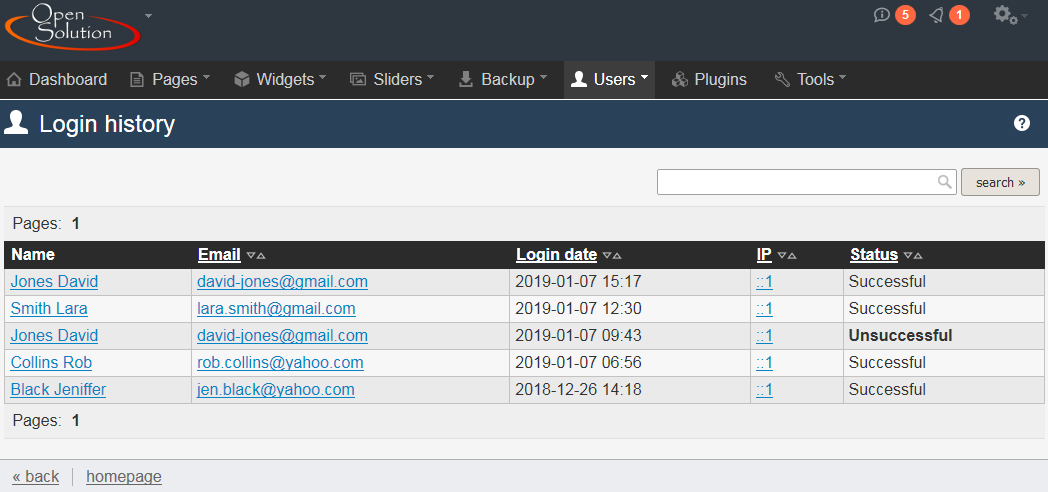1048x492 pixels.
Task: Go to the Plugins menu item
Action: point(709,80)
